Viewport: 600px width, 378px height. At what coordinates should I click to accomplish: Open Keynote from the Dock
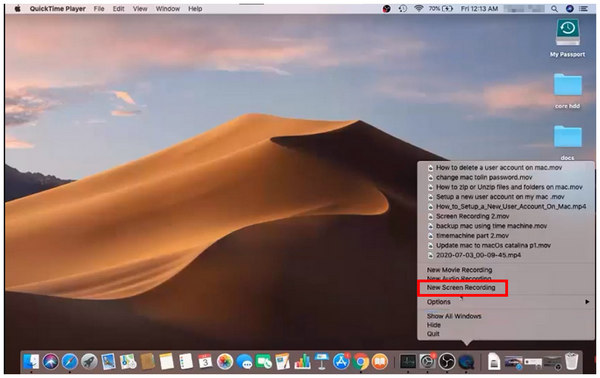[321, 362]
